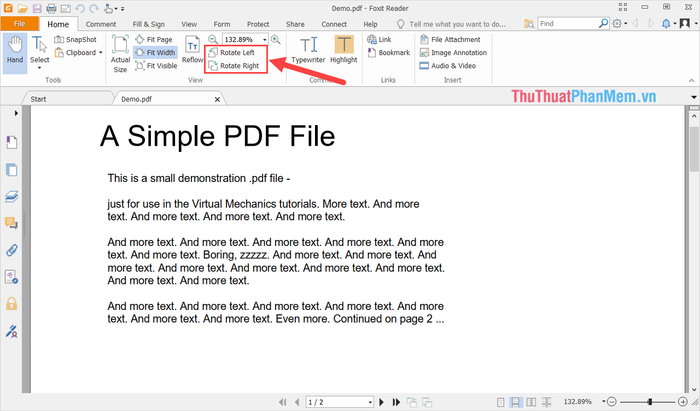Open the Connect ribbon tab
Viewport: 700px width, 411px height.
pos(334,24)
